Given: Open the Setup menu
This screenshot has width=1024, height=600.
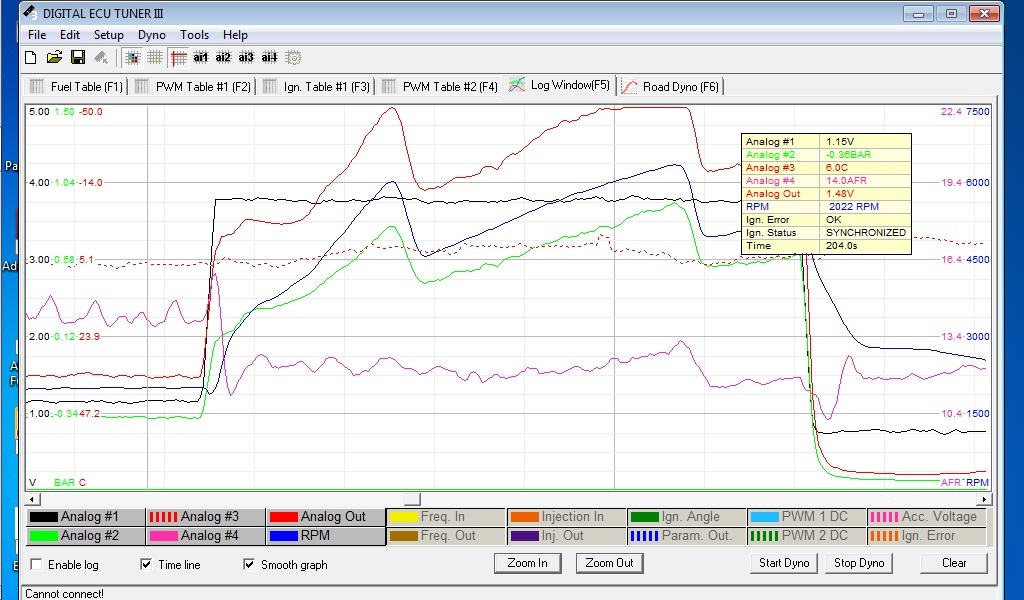Looking at the screenshot, I should (x=109, y=35).
